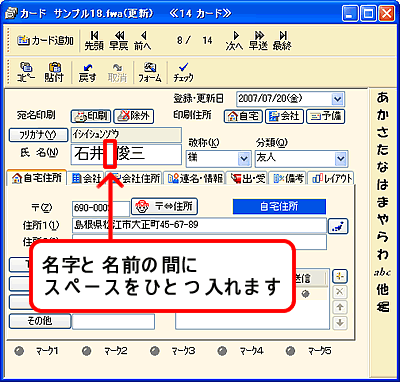This screenshot has height=382, width=400.
Task: Select the ま row index
Action: click(x=383, y=202)
